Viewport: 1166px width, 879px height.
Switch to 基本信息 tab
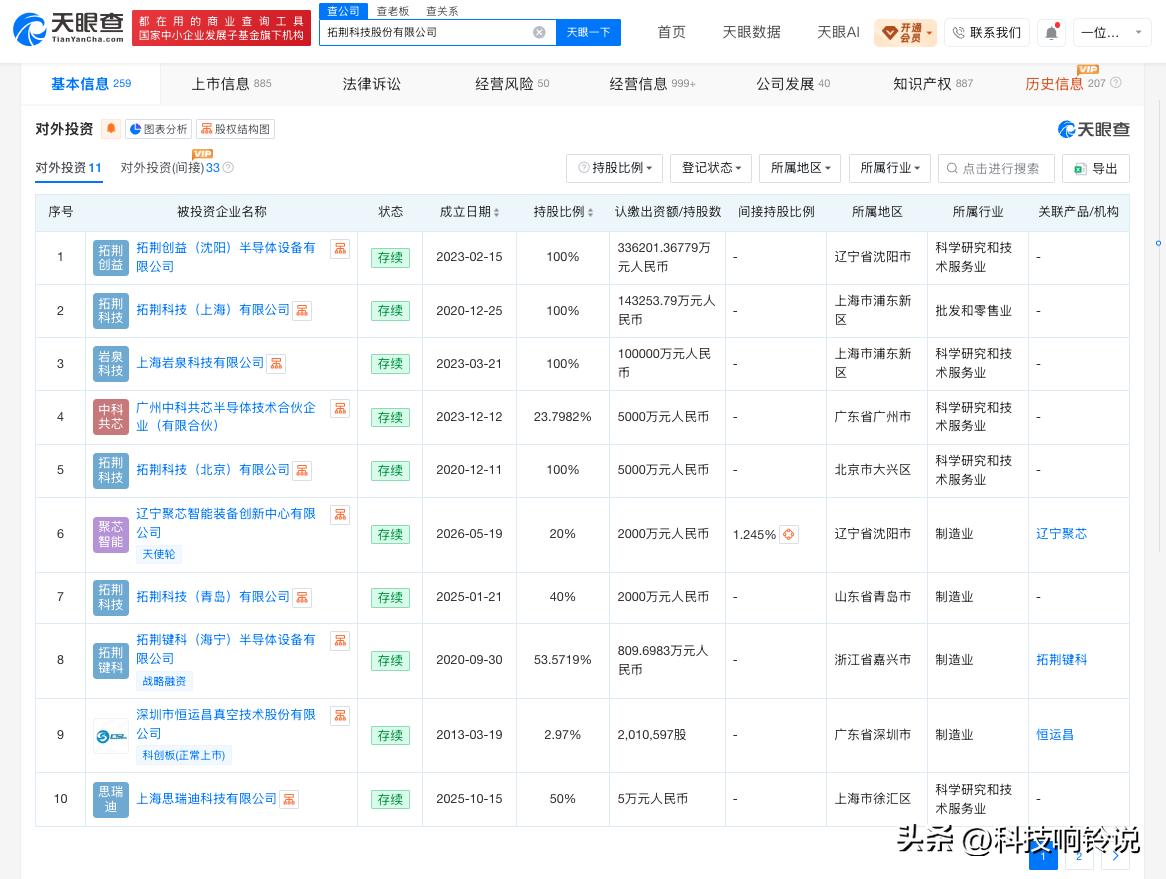[91, 84]
